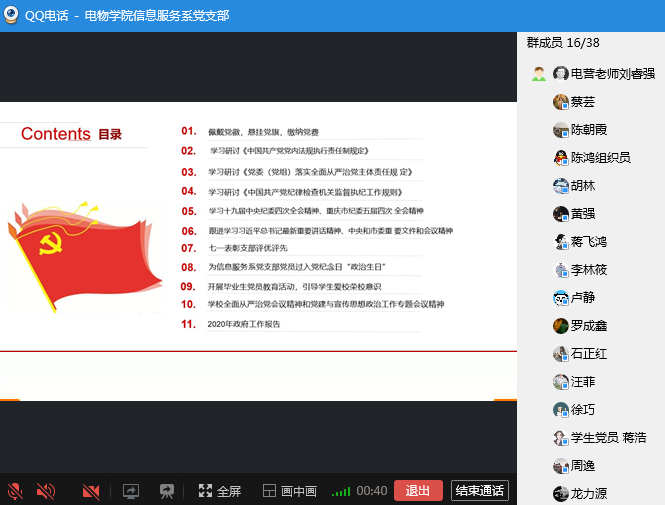Unmute the microphone icon
This screenshot has width=665, height=505.
pyautogui.click(x=15, y=491)
